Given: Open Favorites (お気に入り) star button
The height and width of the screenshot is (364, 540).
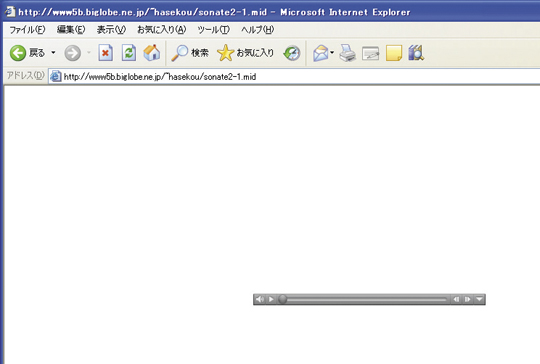Looking at the screenshot, I should coord(246,53).
